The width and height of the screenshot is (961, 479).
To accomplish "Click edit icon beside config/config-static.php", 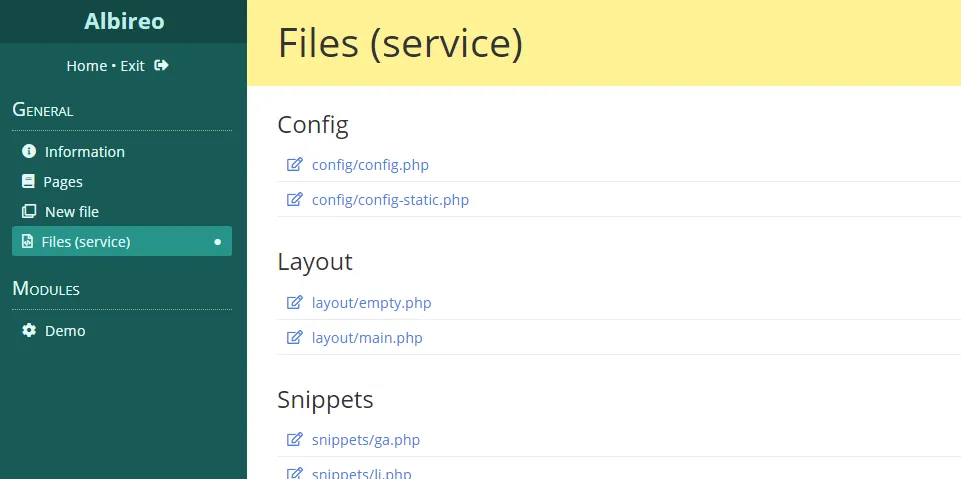I will point(294,200).
